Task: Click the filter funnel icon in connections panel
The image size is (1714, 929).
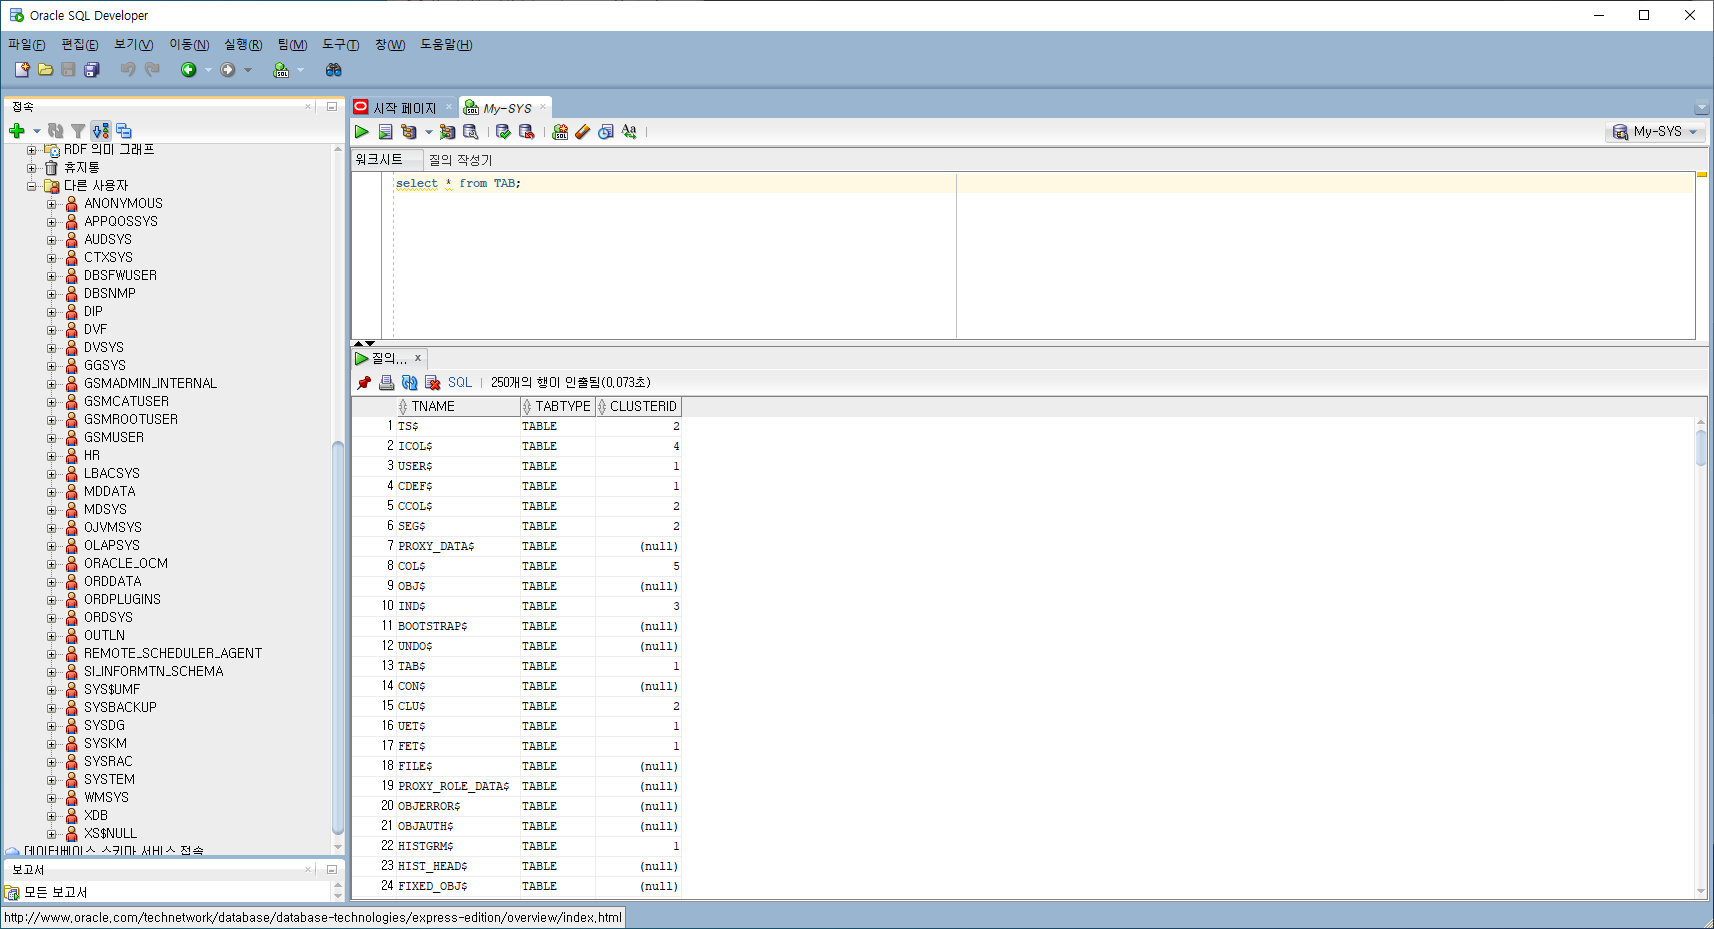Action: tap(78, 131)
